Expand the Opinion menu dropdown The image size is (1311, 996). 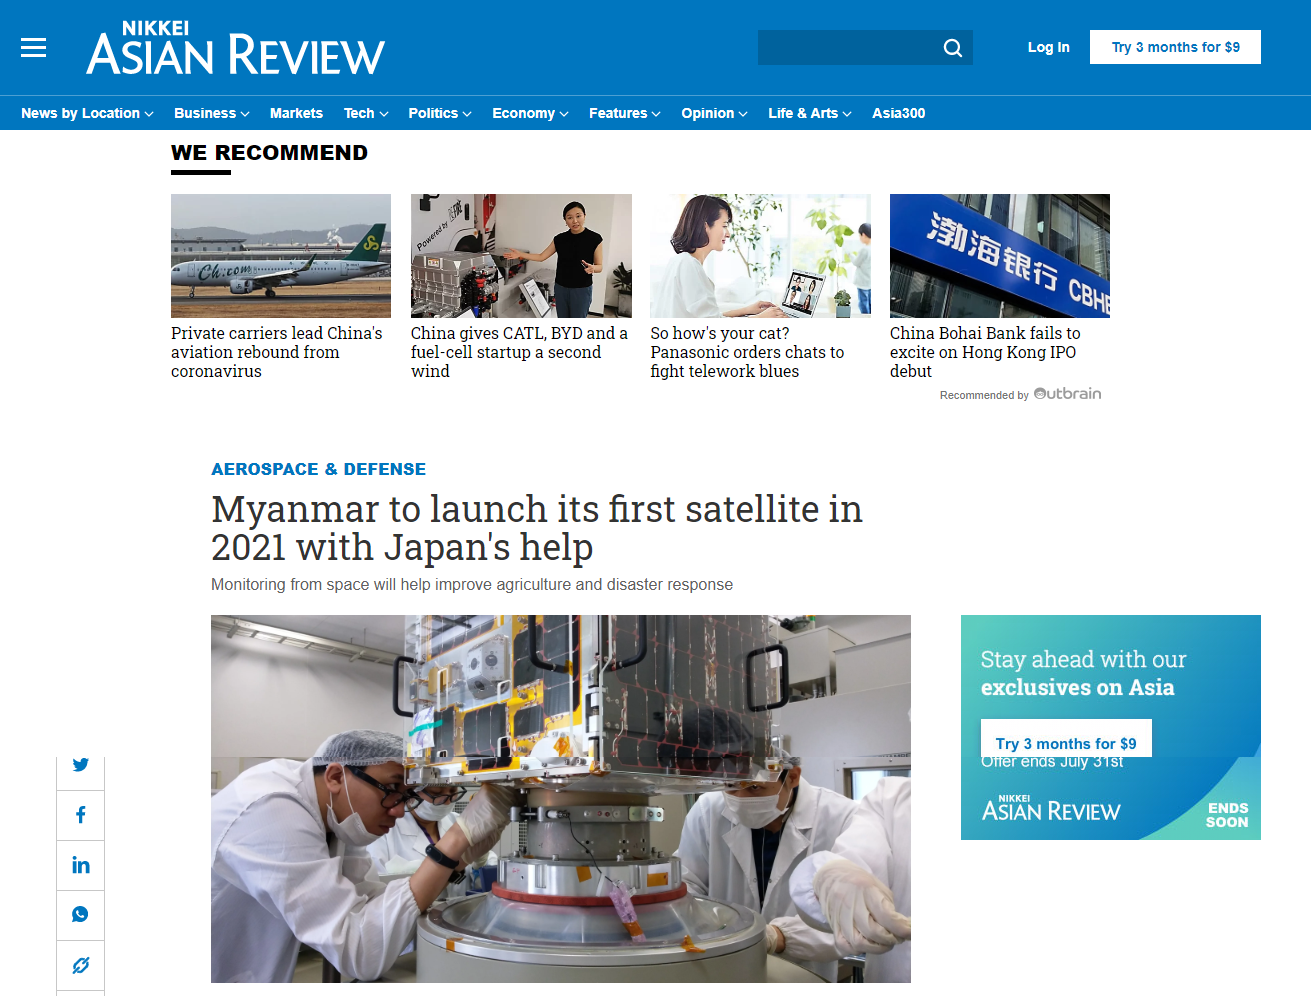point(714,113)
